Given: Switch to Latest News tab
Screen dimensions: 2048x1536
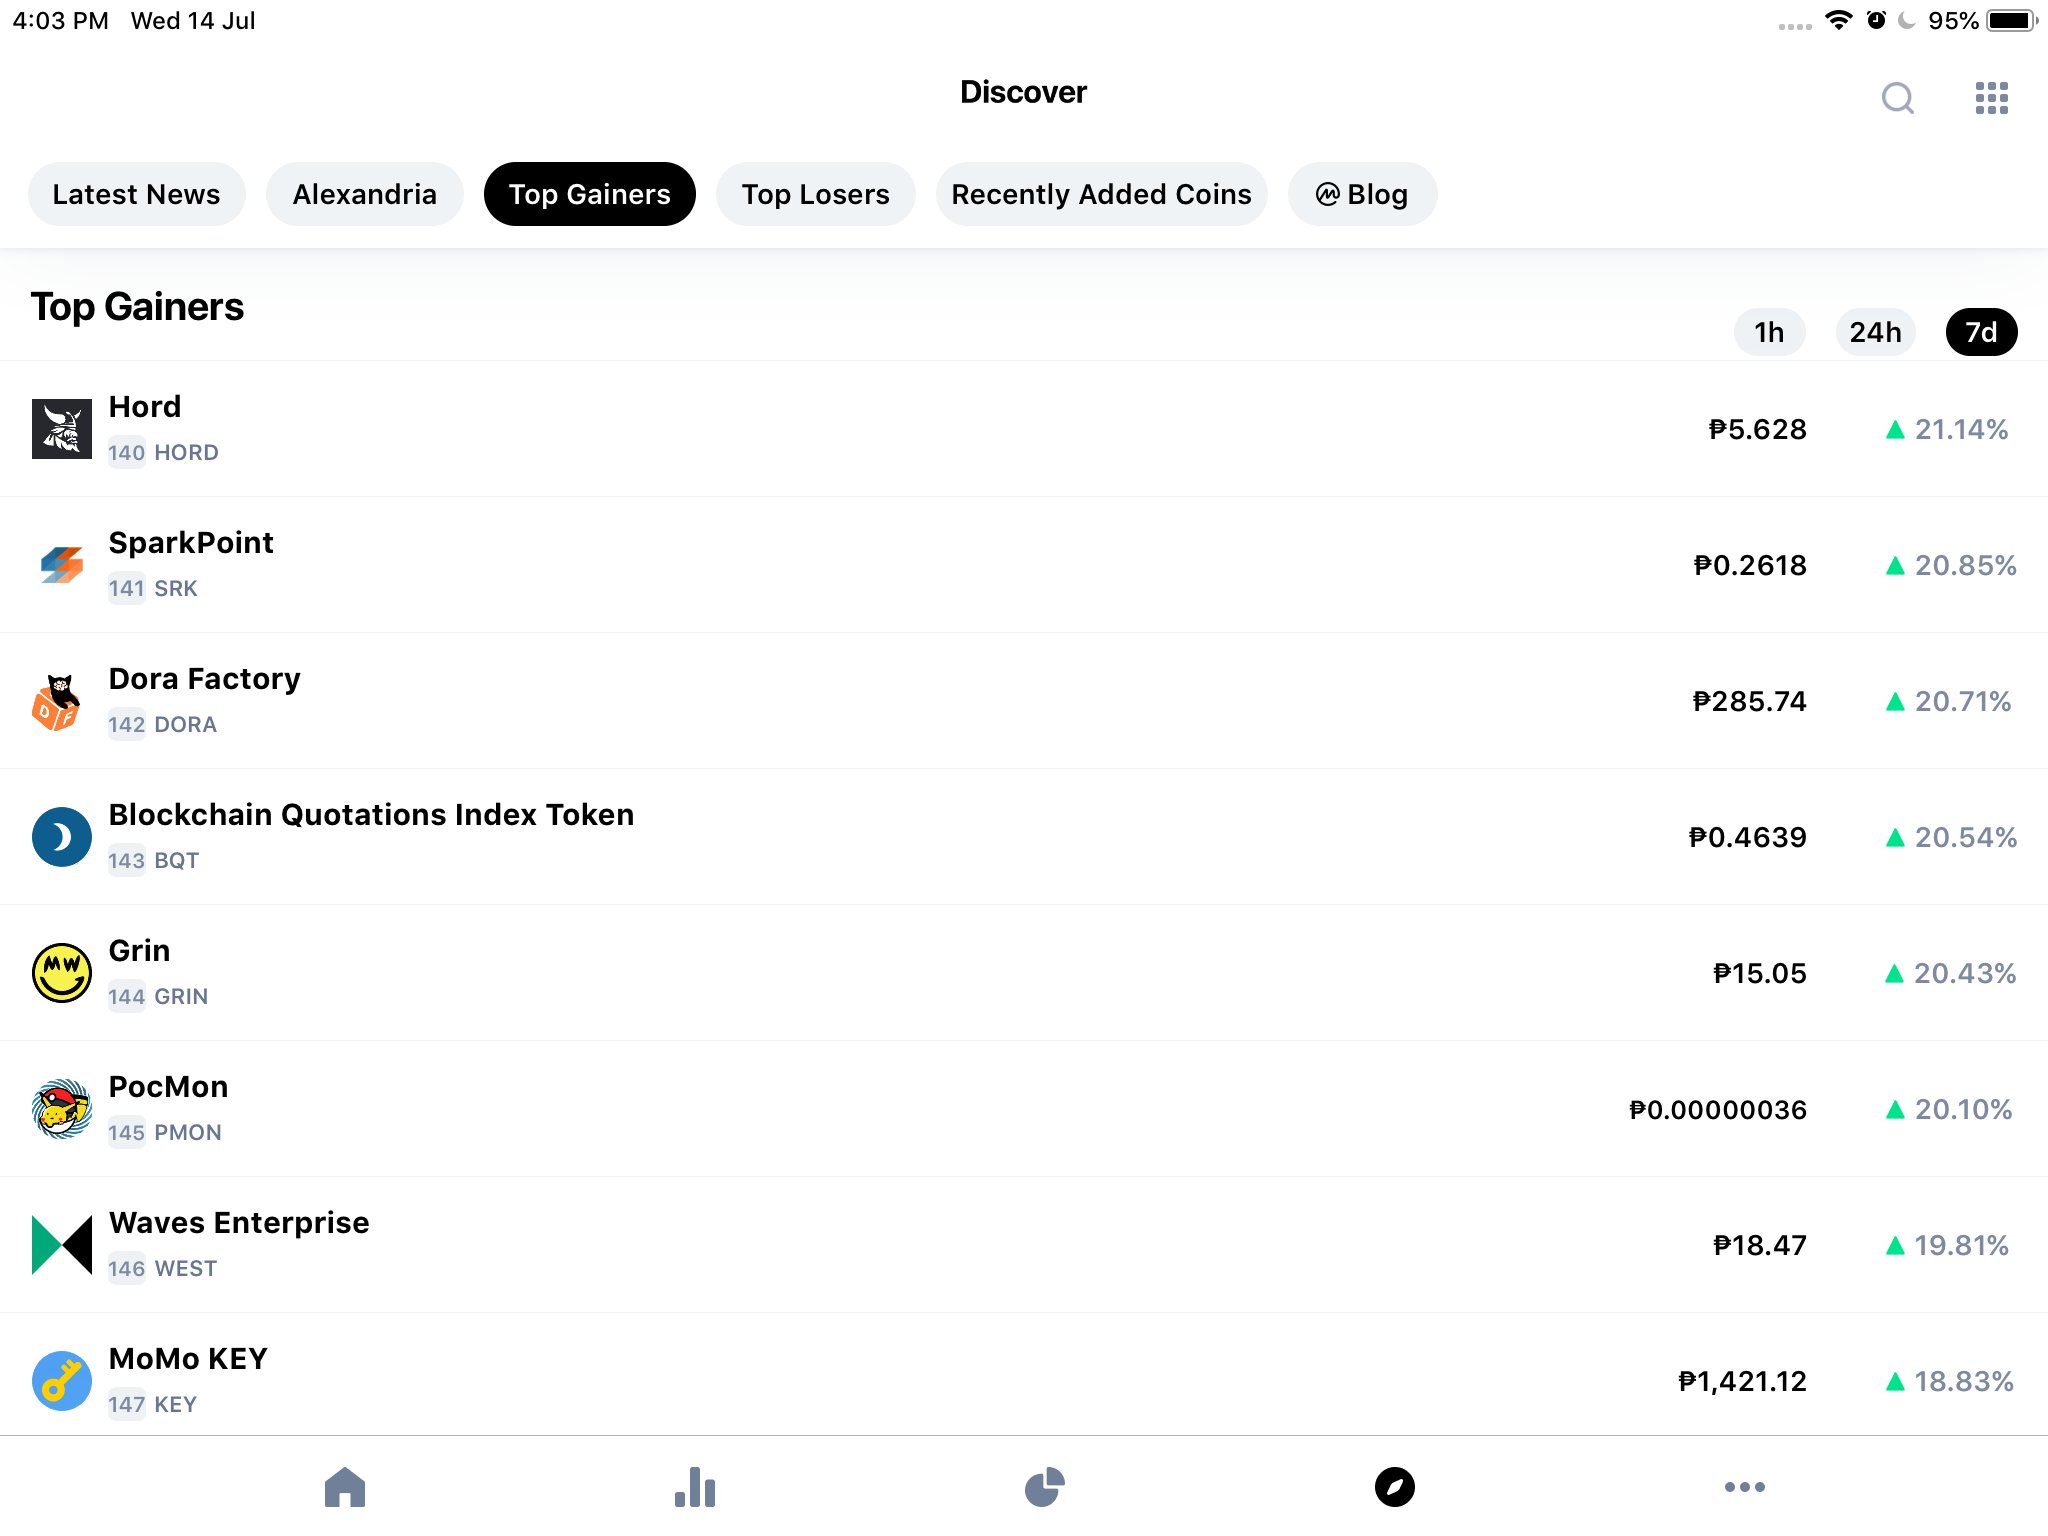Looking at the screenshot, I should (x=136, y=194).
